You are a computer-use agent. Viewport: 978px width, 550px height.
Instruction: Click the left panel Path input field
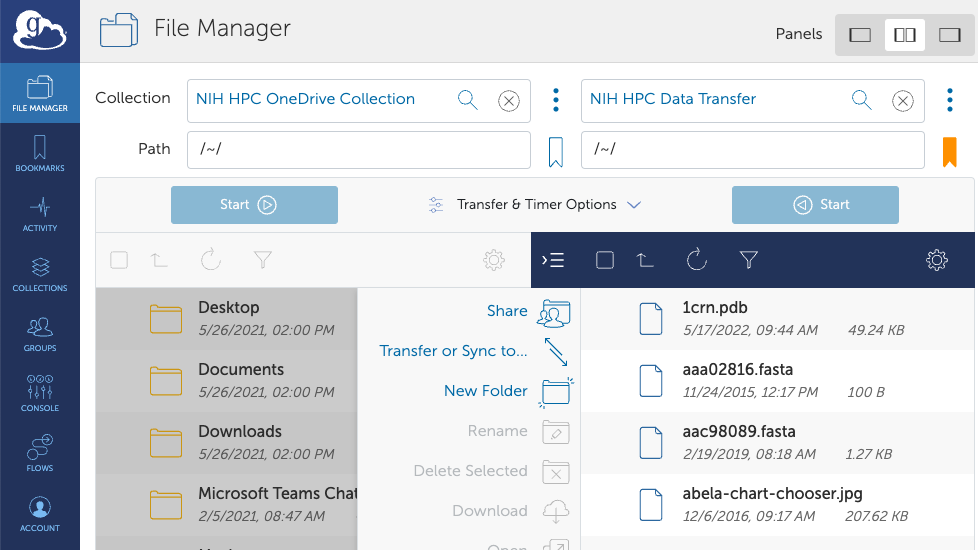pos(358,150)
